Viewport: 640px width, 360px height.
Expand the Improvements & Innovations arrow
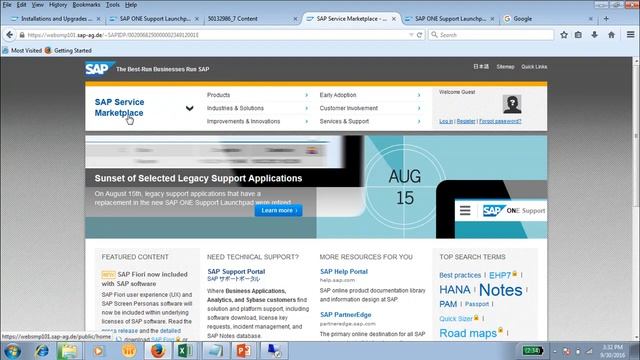point(307,121)
